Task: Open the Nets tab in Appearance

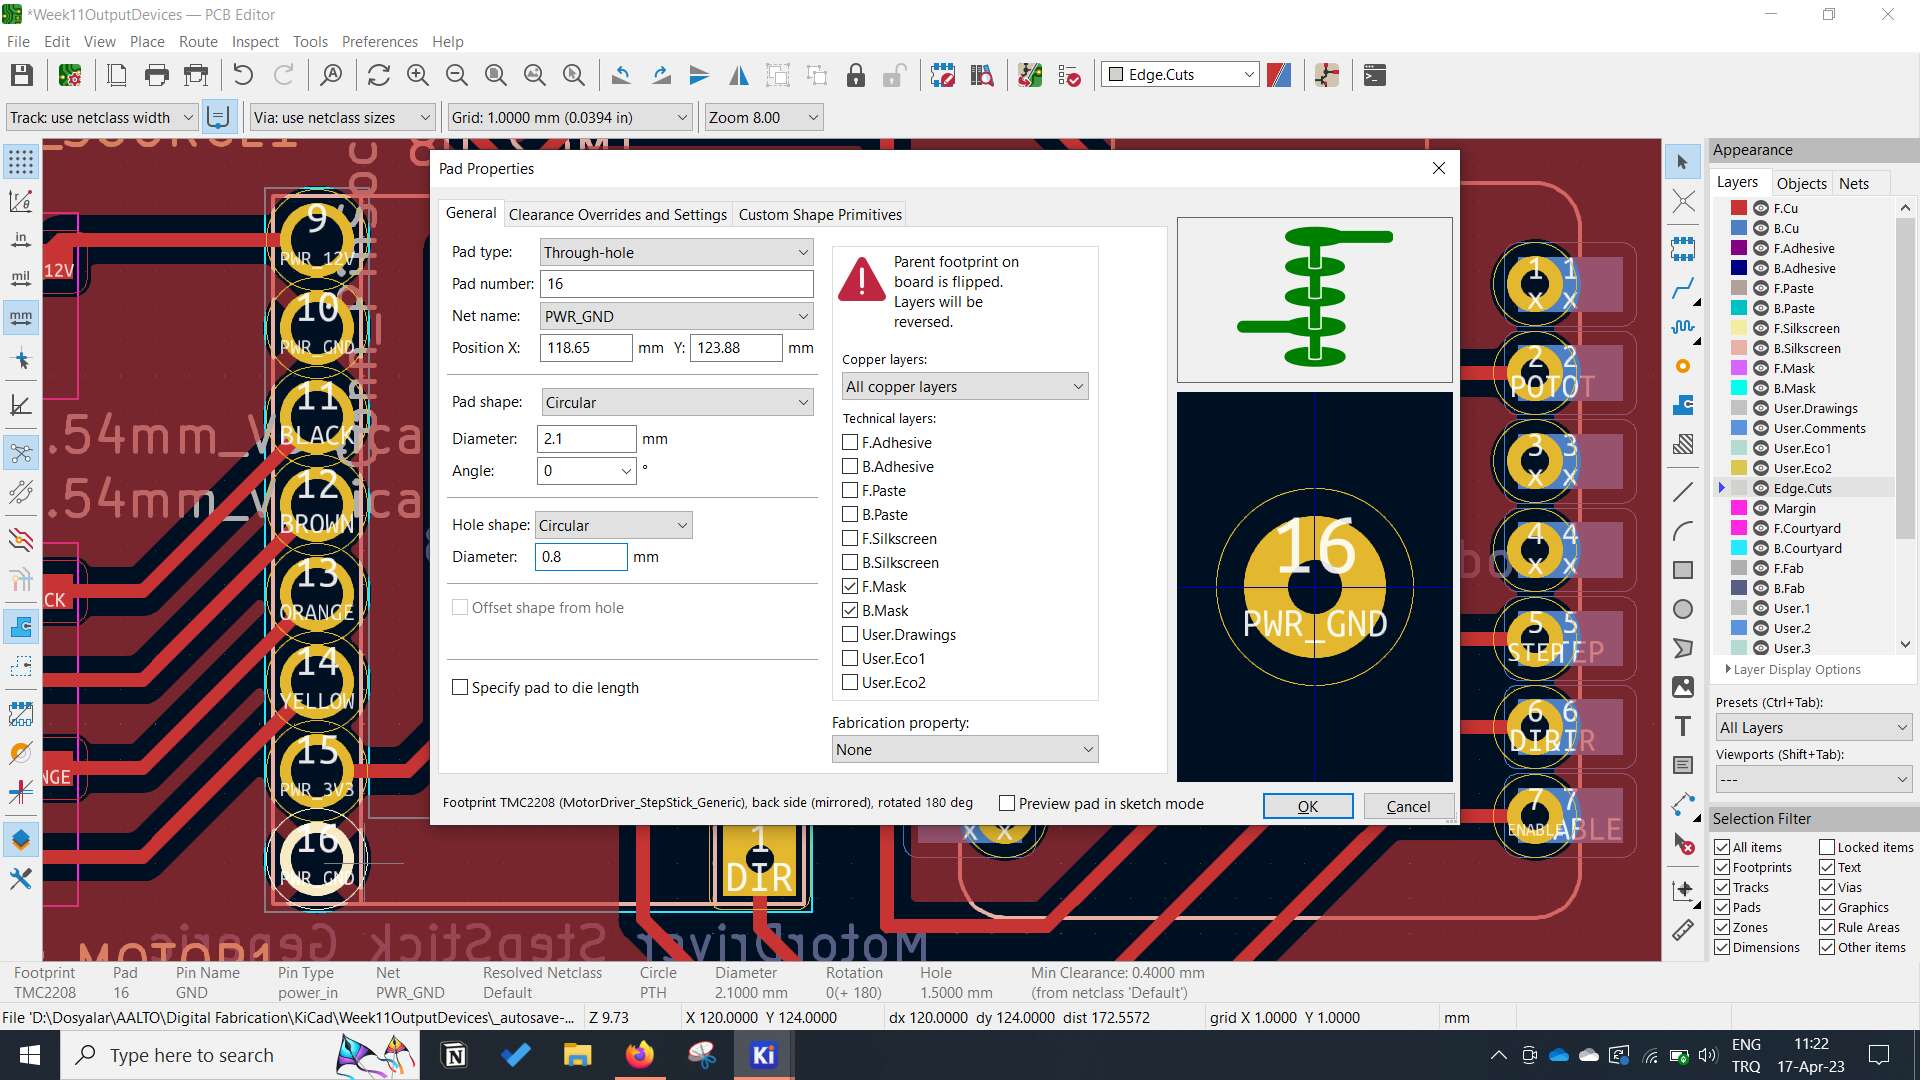Action: pyautogui.click(x=1853, y=183)
